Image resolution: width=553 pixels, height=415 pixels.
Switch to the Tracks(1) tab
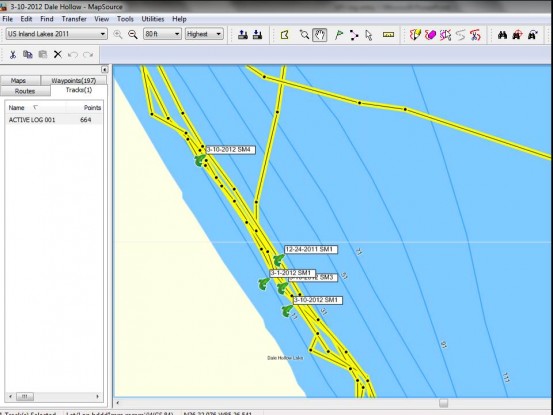79,90
